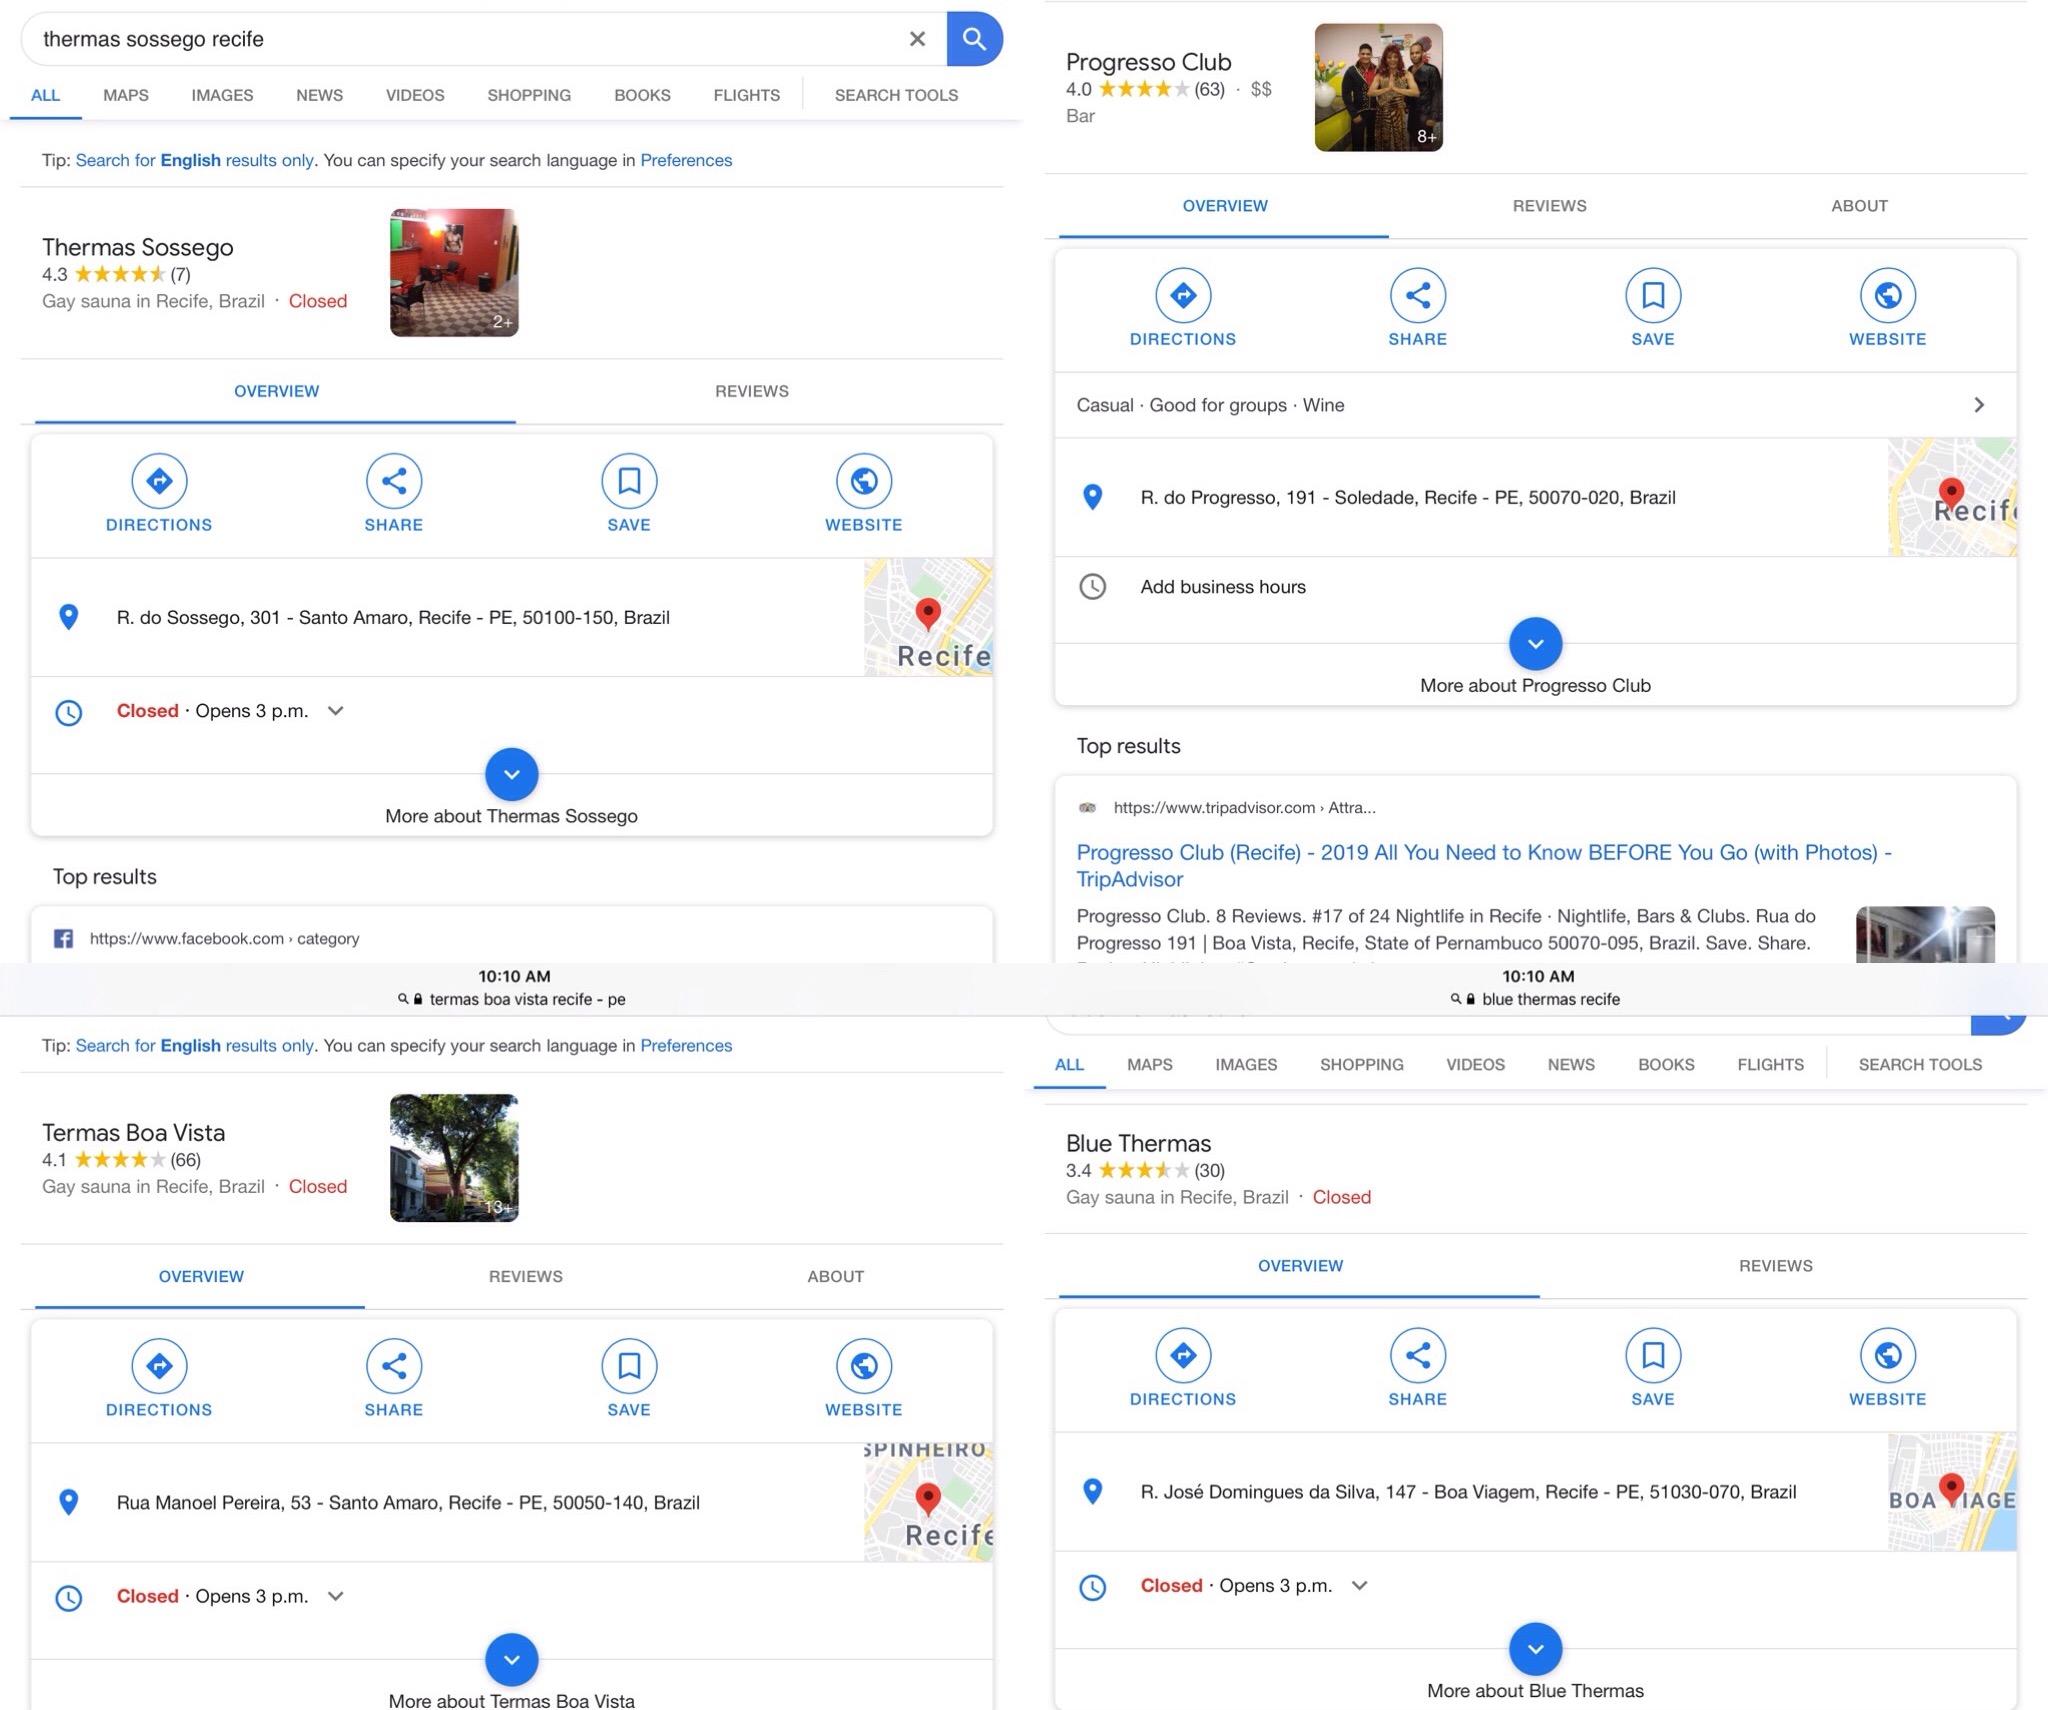Click the blue search magnifier button
Image resolution: width=2048 pixels, height=1710 pixels.
click(974, 39)
